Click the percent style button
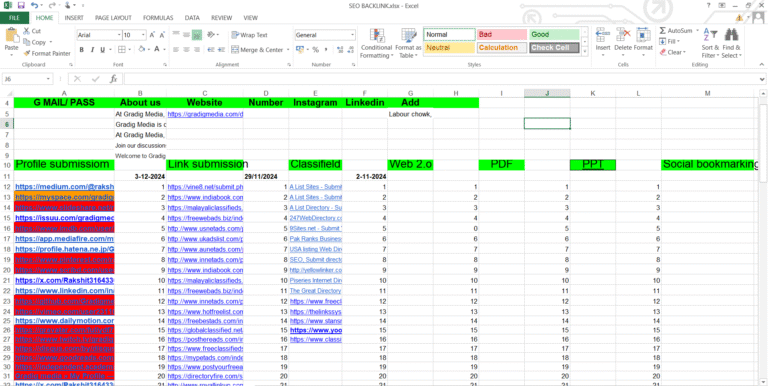Screen dimensions: 768x386 315,49
